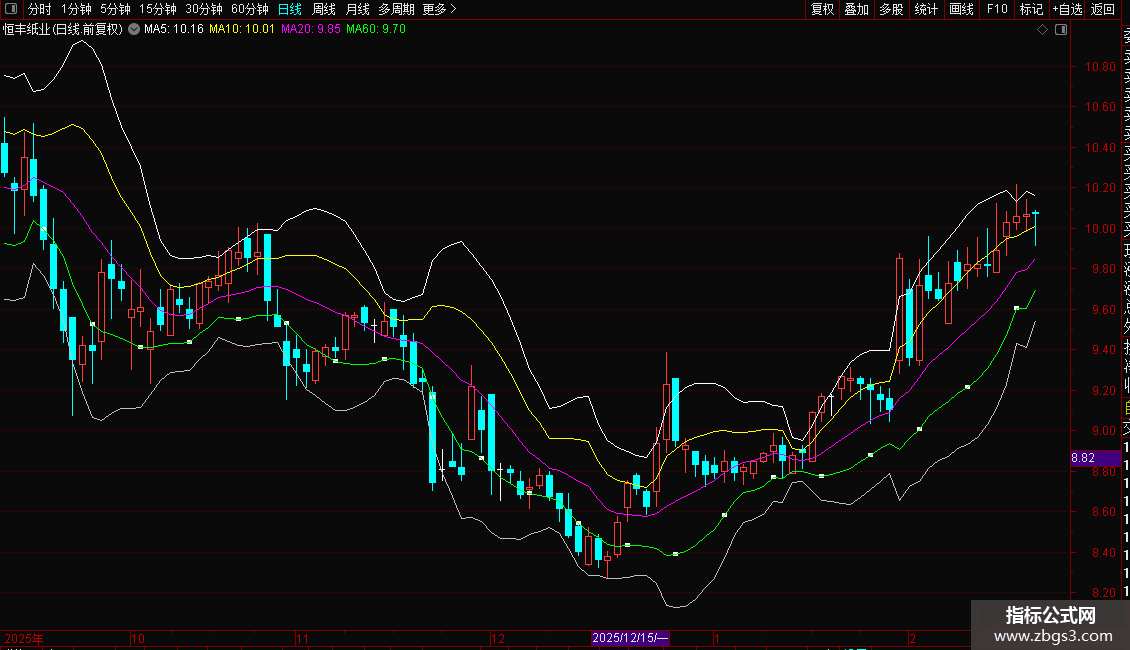Click the 8.82 price label on axis
The width and height of the screenshot is (1130, 650).
1084,458
